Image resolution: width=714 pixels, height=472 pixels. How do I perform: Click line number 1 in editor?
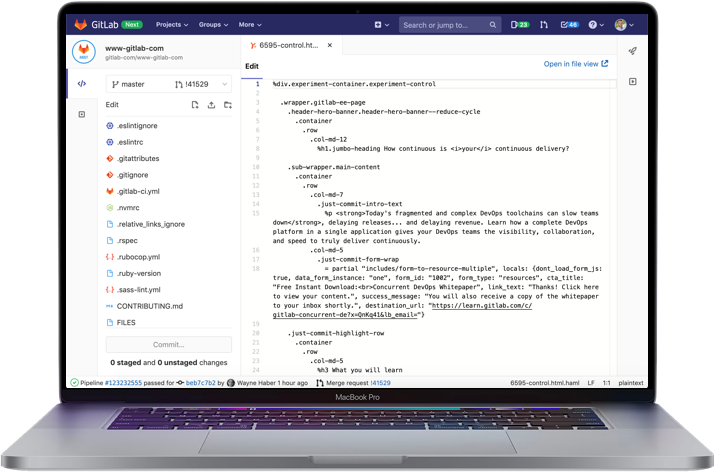click(x=257, y=84)
